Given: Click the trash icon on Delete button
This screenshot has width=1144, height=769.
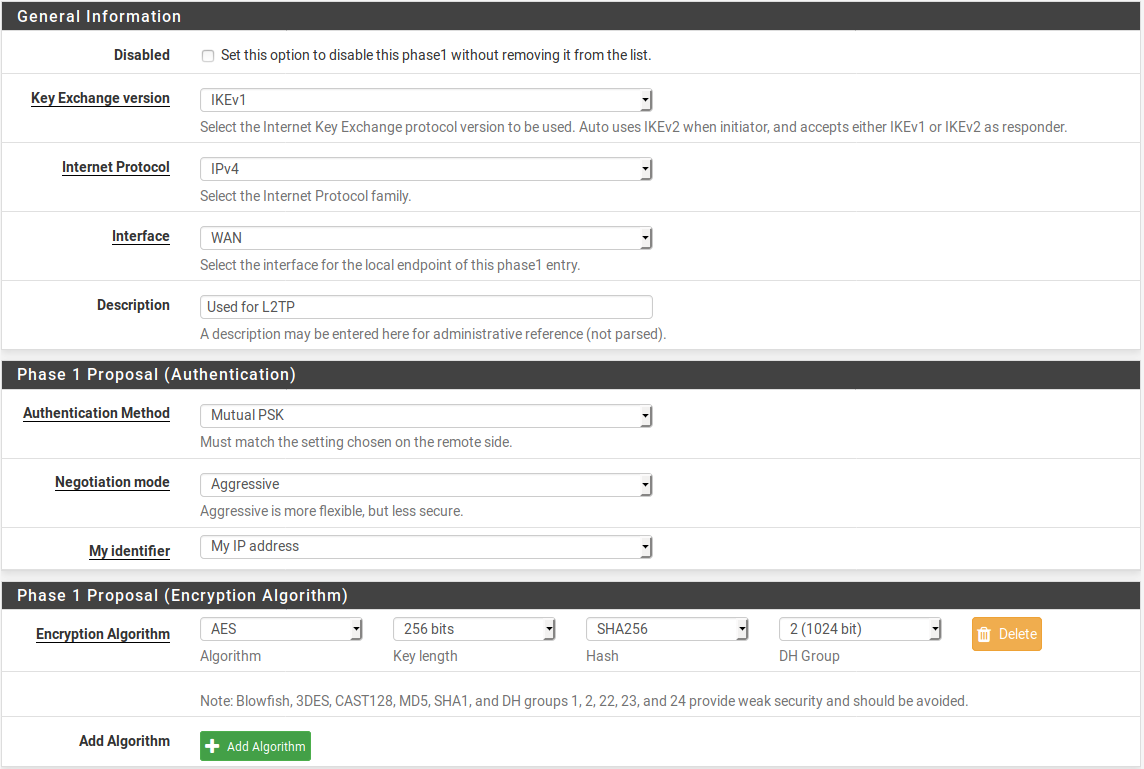Looking at the screenshot, I should (x=984, y=634).
